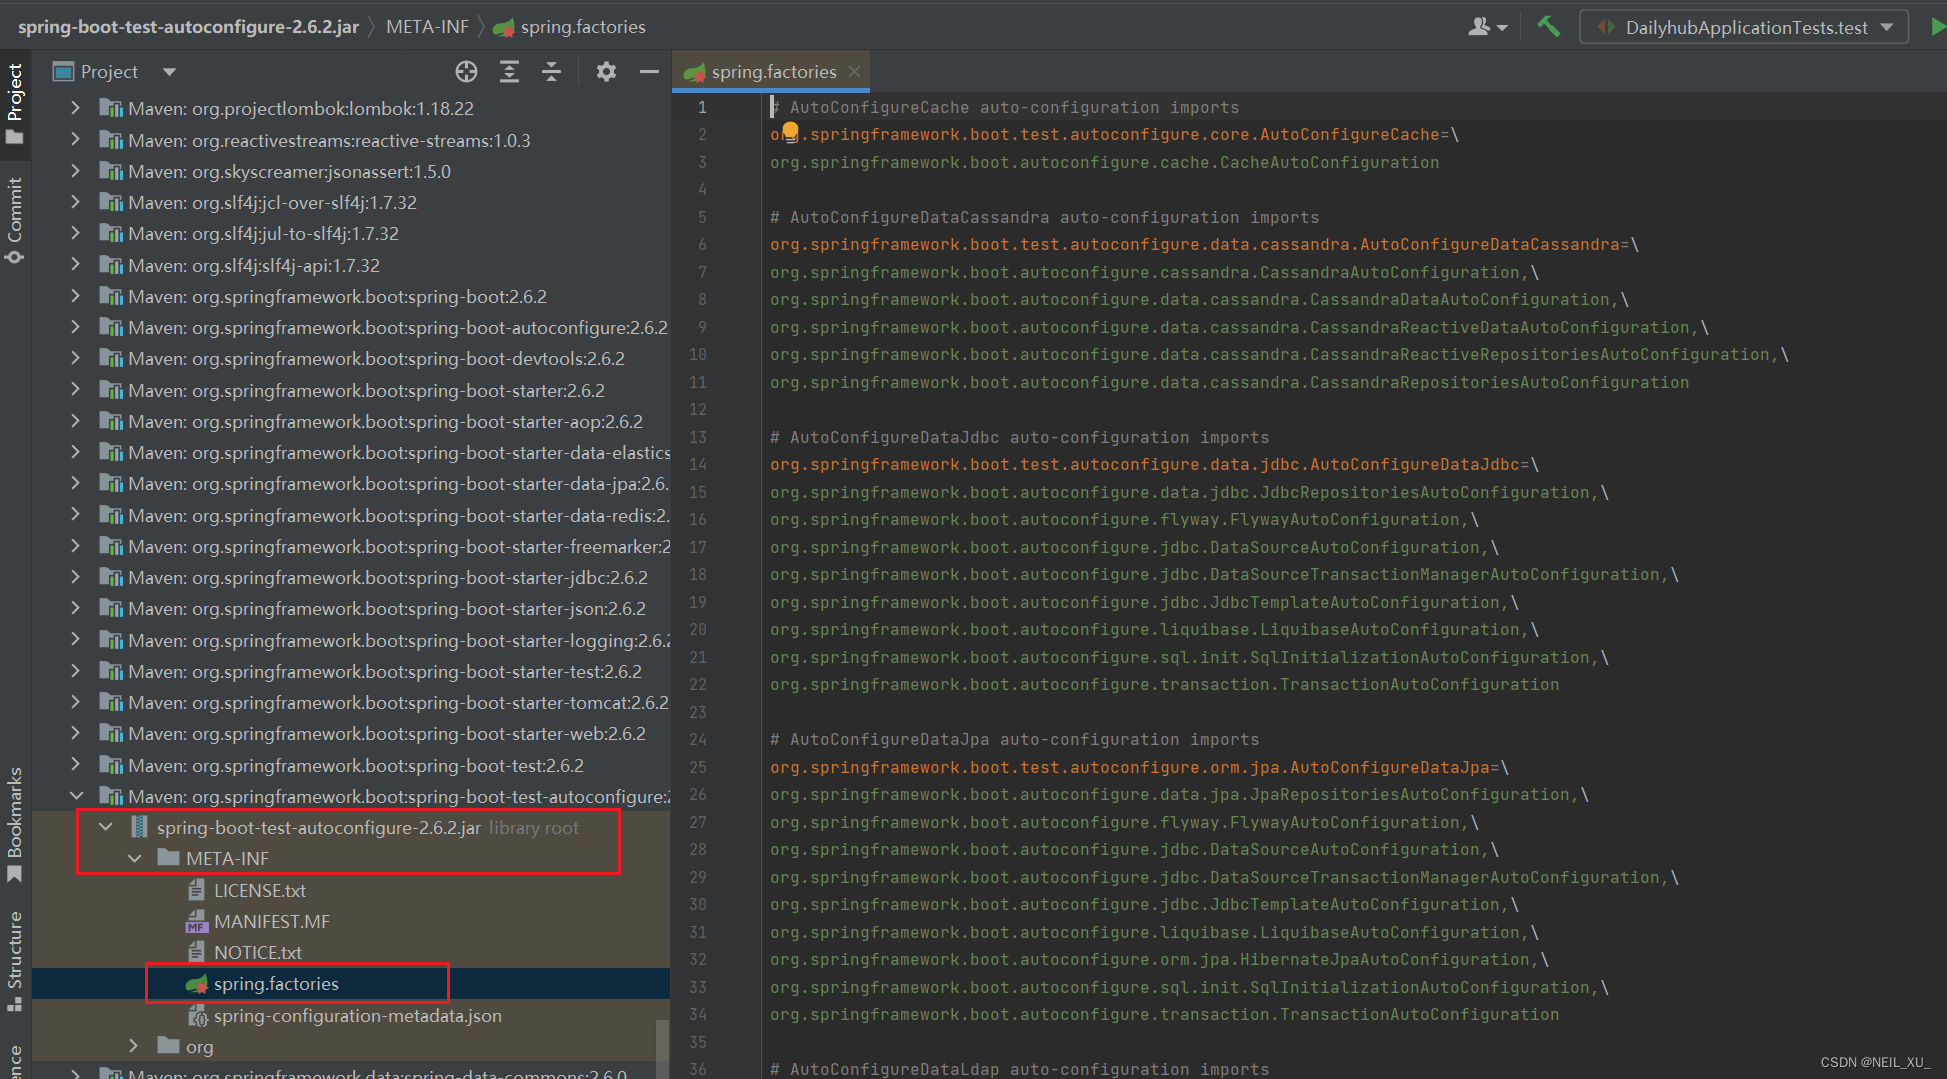Click the yellow intention lightbulb on line 2
Image resolution: width=1947 pixels, height=1079 pixels.
tap(790, 132)
